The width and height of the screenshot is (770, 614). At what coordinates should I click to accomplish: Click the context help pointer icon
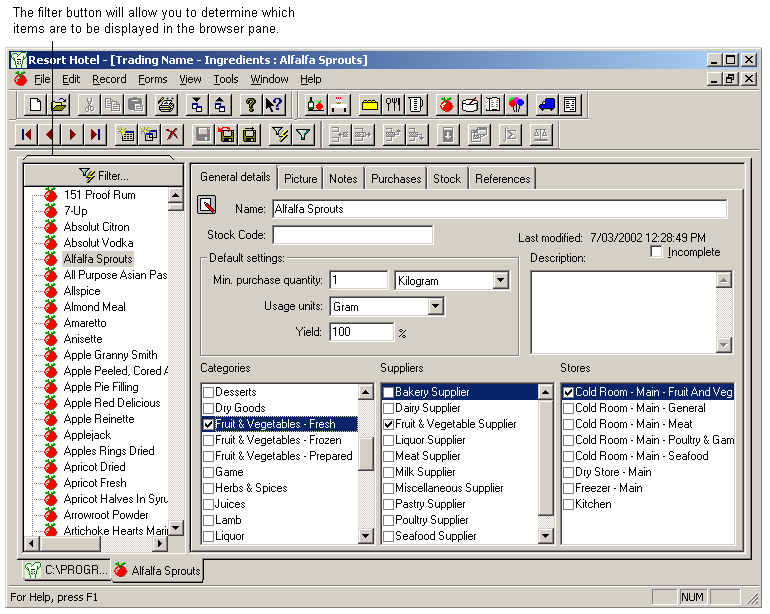274,105
